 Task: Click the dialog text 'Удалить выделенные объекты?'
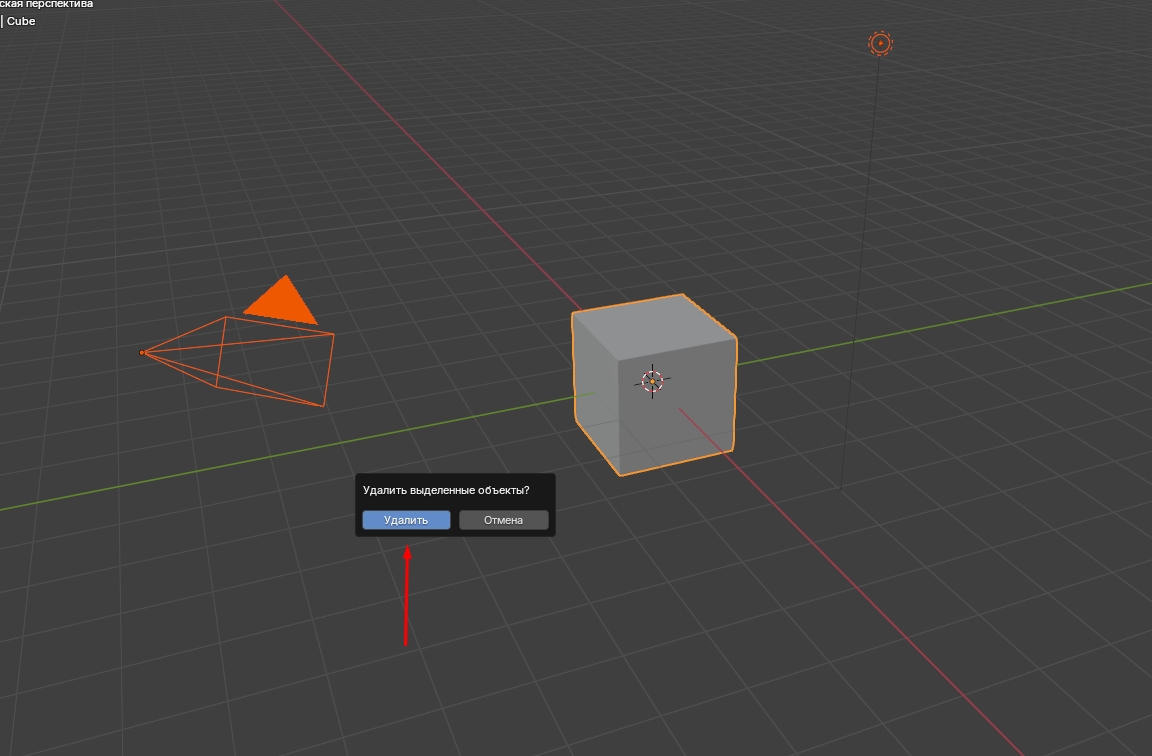(x=446, y=490)
